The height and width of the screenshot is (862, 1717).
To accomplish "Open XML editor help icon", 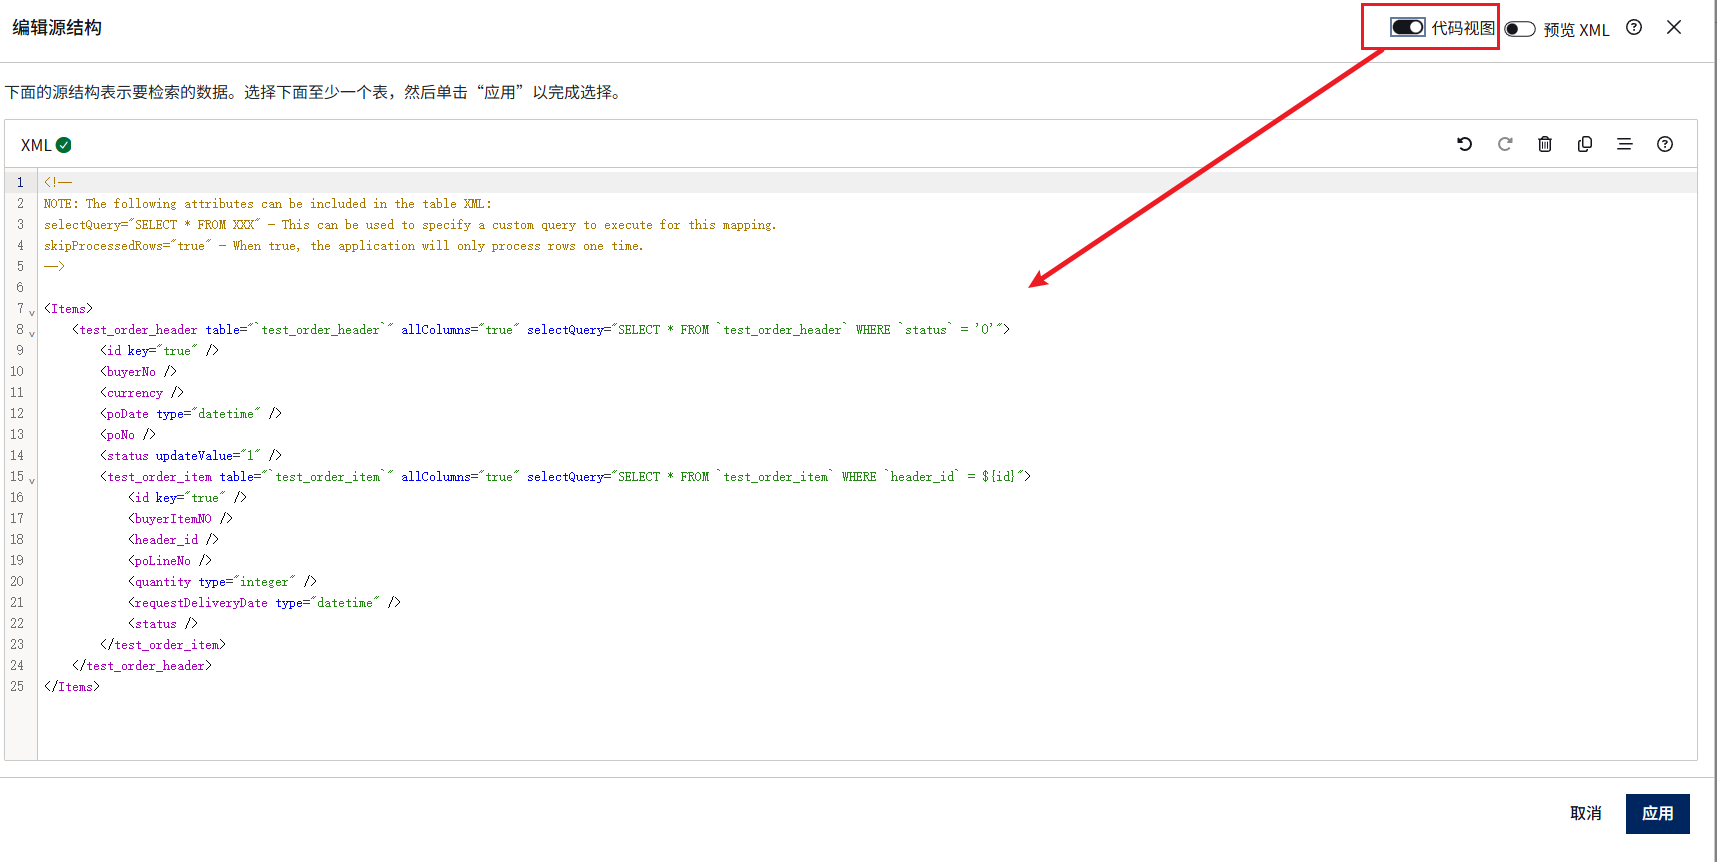I will point(1665,144).
